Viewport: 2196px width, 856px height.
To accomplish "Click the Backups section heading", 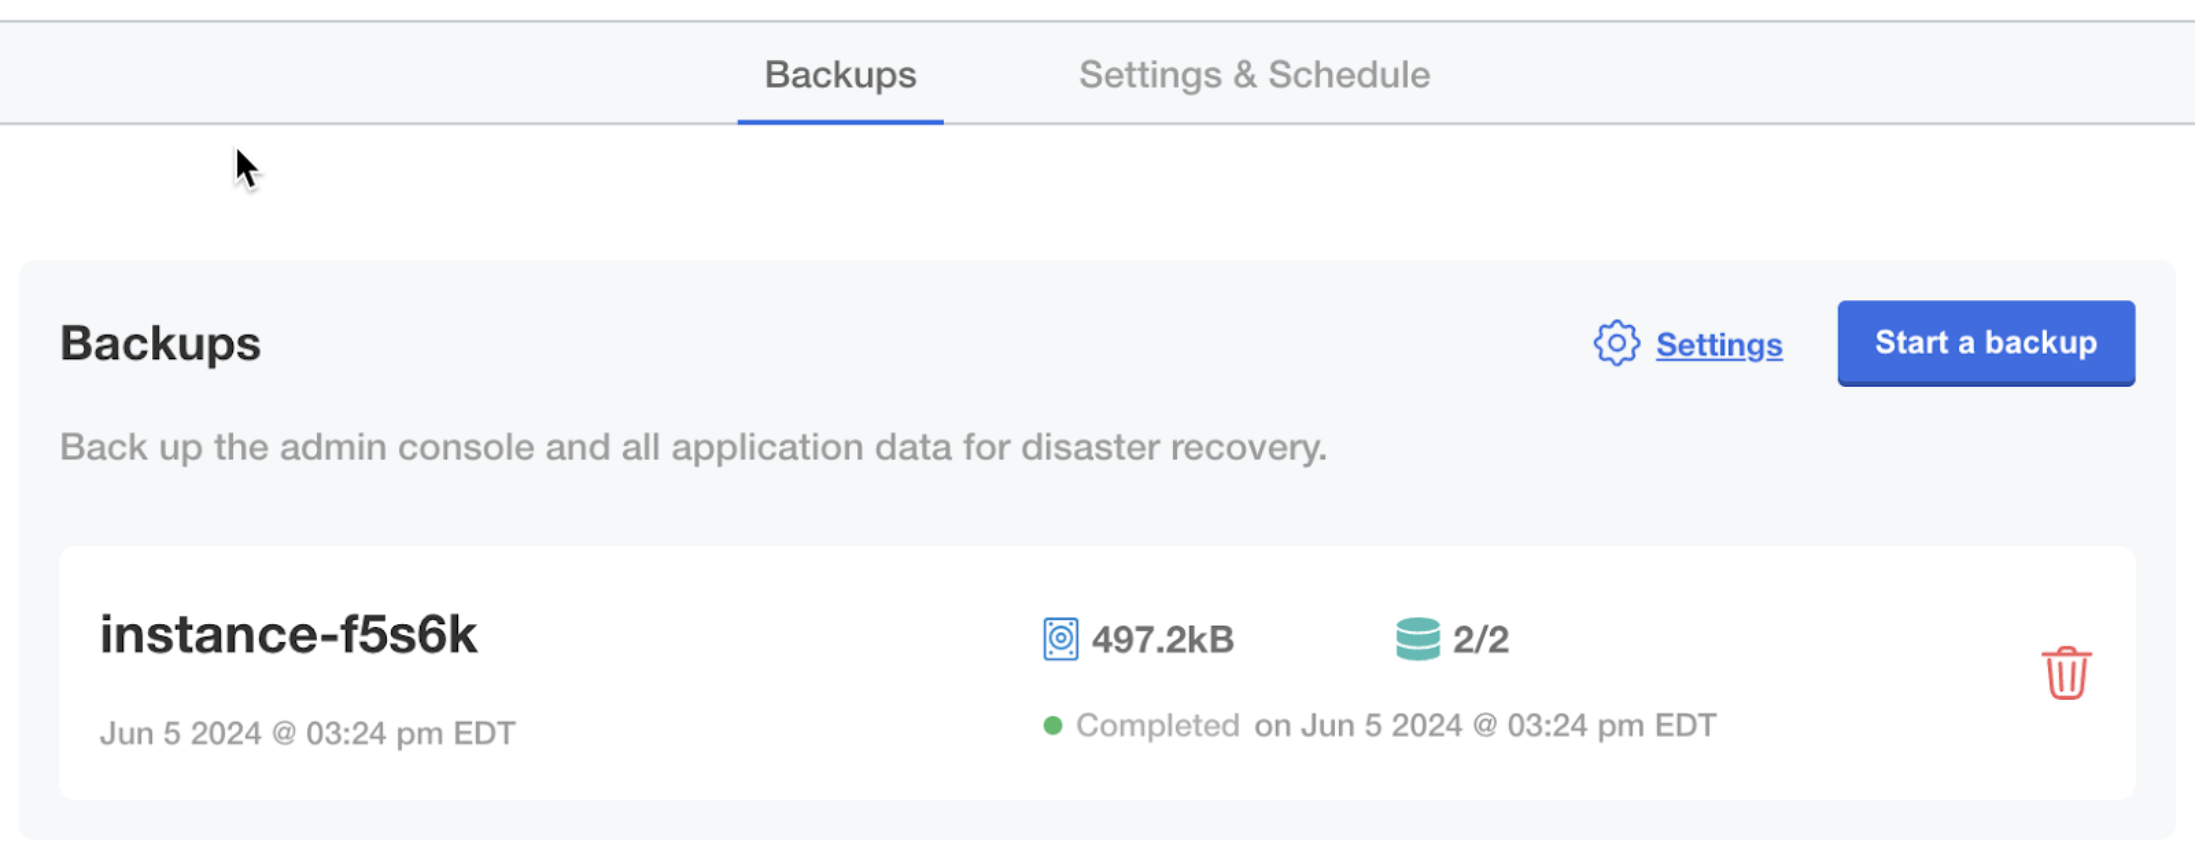I will pyautogui.click(x=160, y=343).
